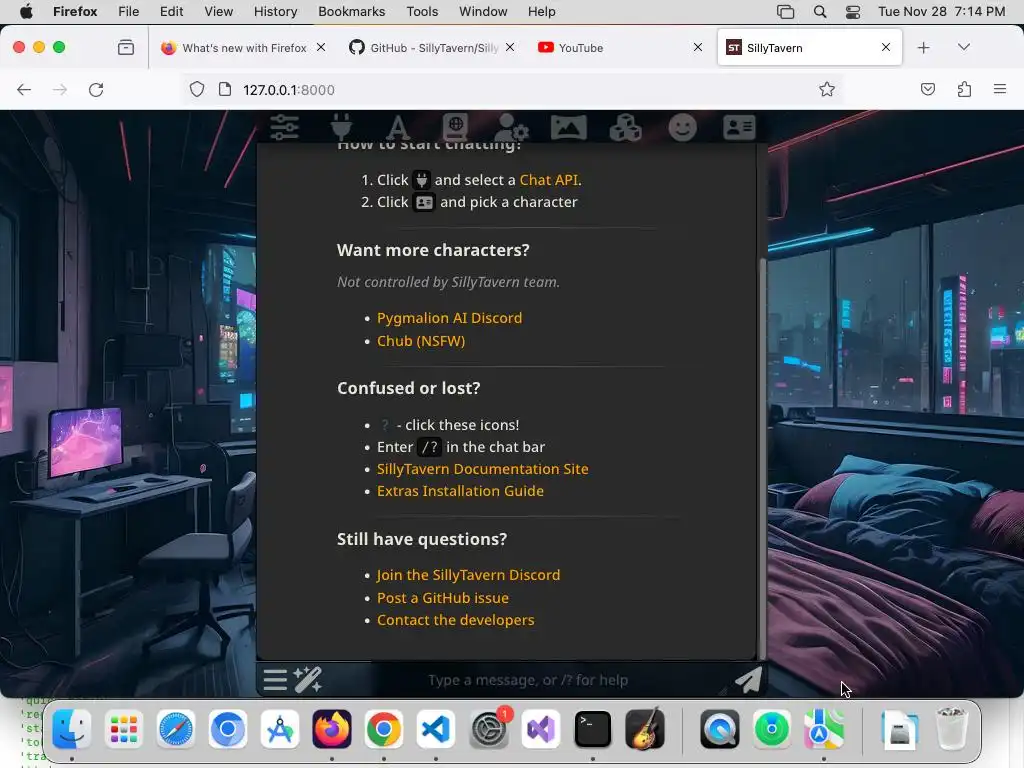
Task: Close the GitHub SillyTavern tab
Action: [x=510, y=47]
